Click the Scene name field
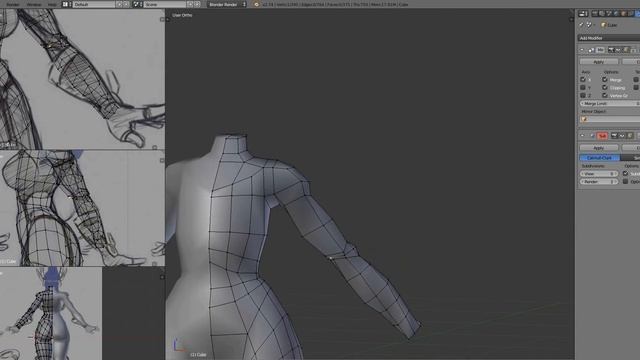This screenshot has height=360, width=640. 164,4
